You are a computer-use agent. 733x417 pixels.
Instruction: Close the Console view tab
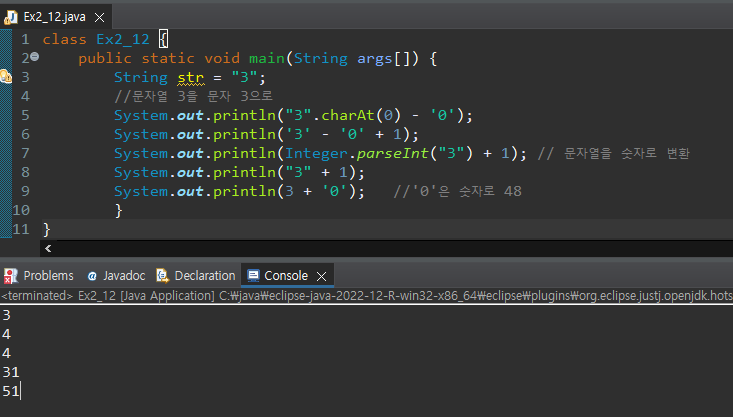point(322,276)
